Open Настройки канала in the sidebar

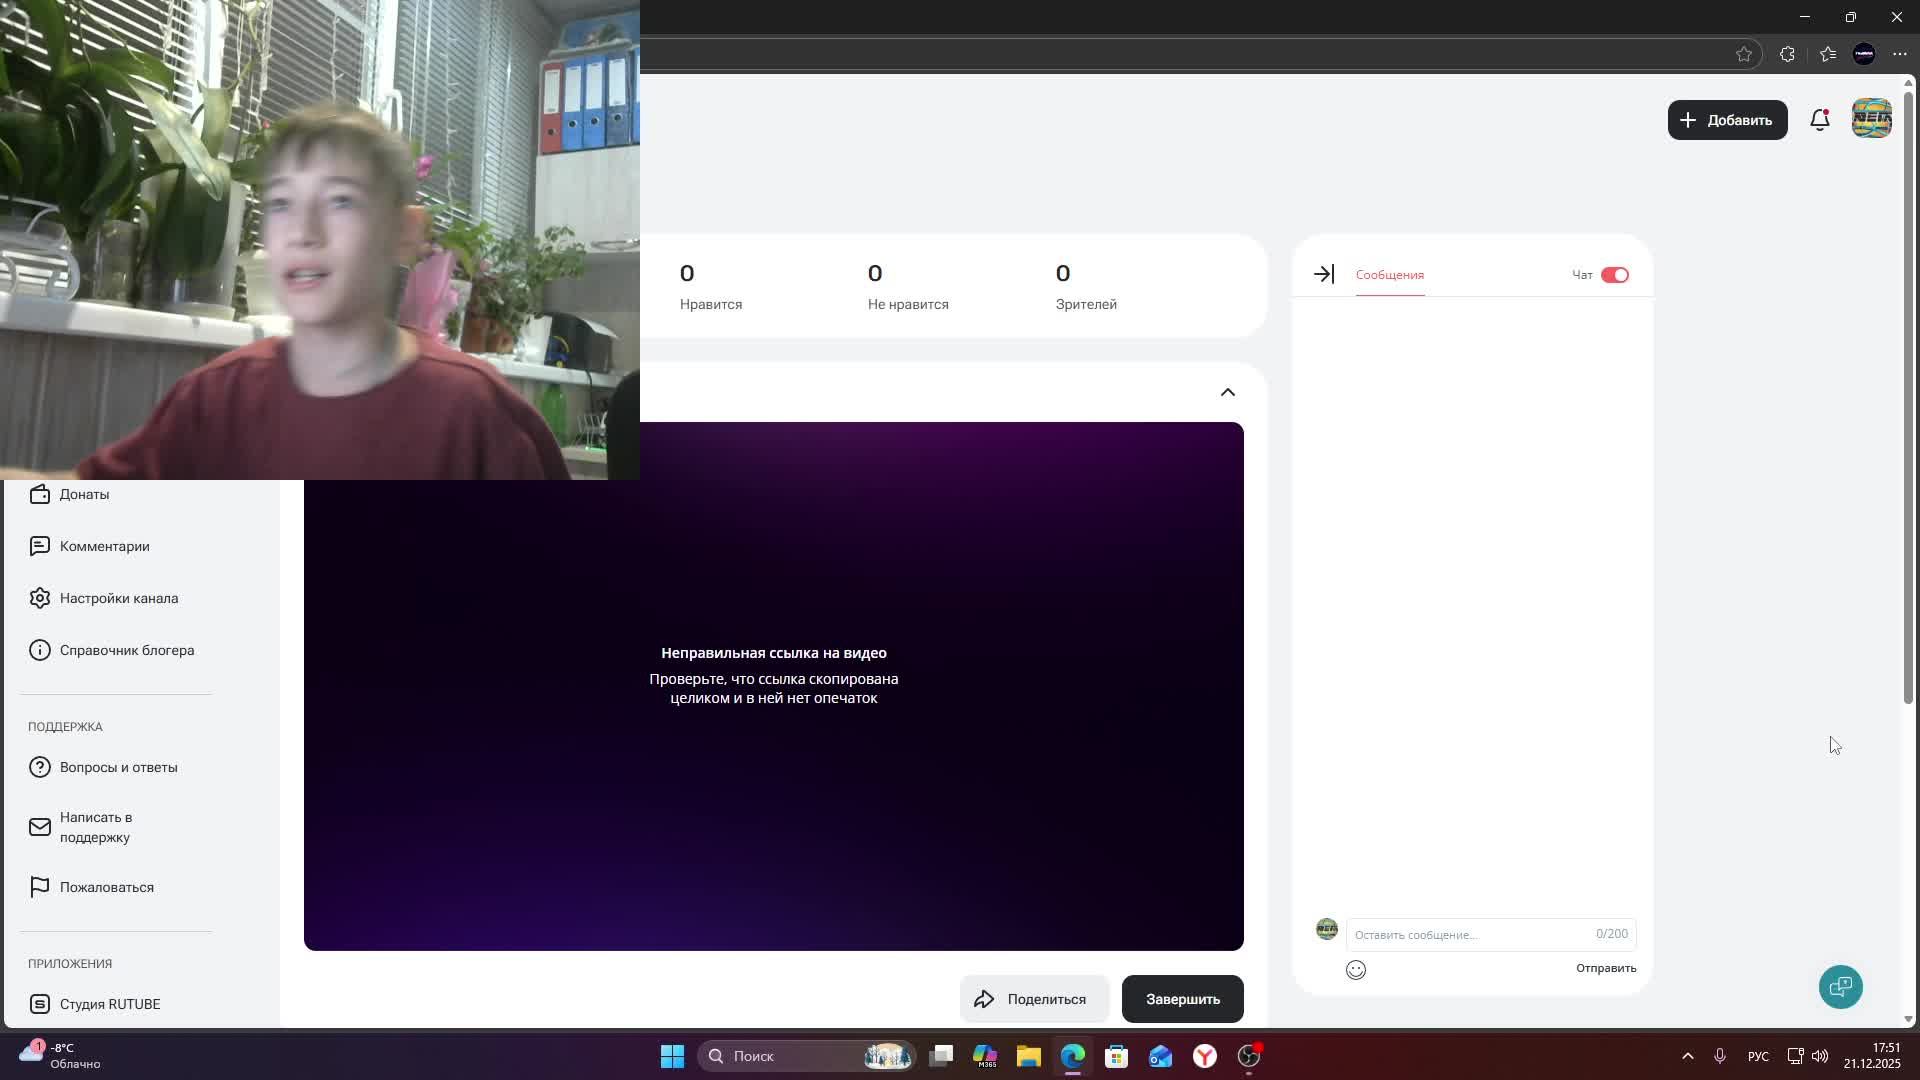118,598
